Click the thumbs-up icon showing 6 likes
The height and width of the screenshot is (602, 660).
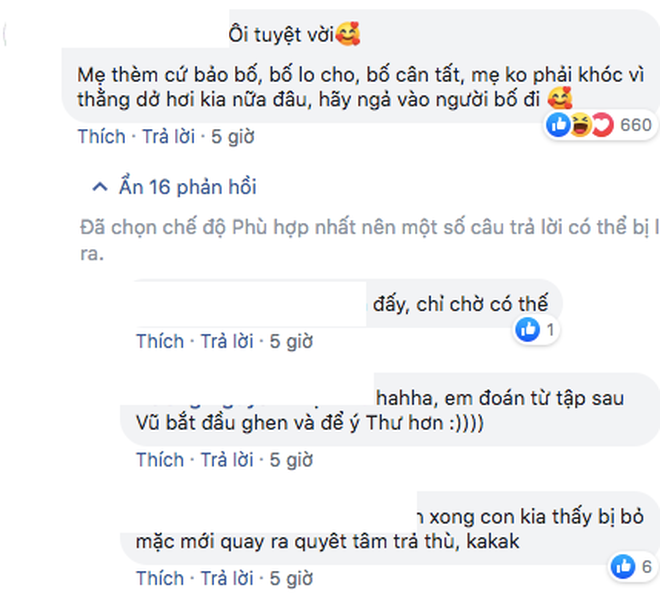(x=623, y=566)
